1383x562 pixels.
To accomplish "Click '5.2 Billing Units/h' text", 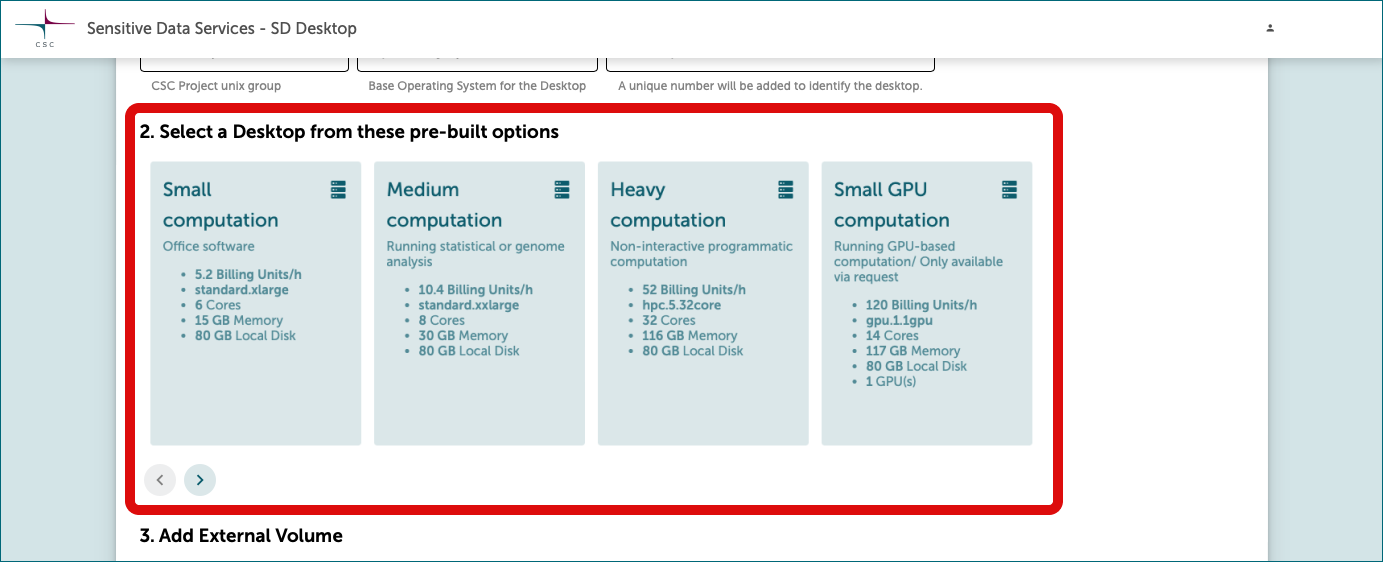I will point(248,275).
